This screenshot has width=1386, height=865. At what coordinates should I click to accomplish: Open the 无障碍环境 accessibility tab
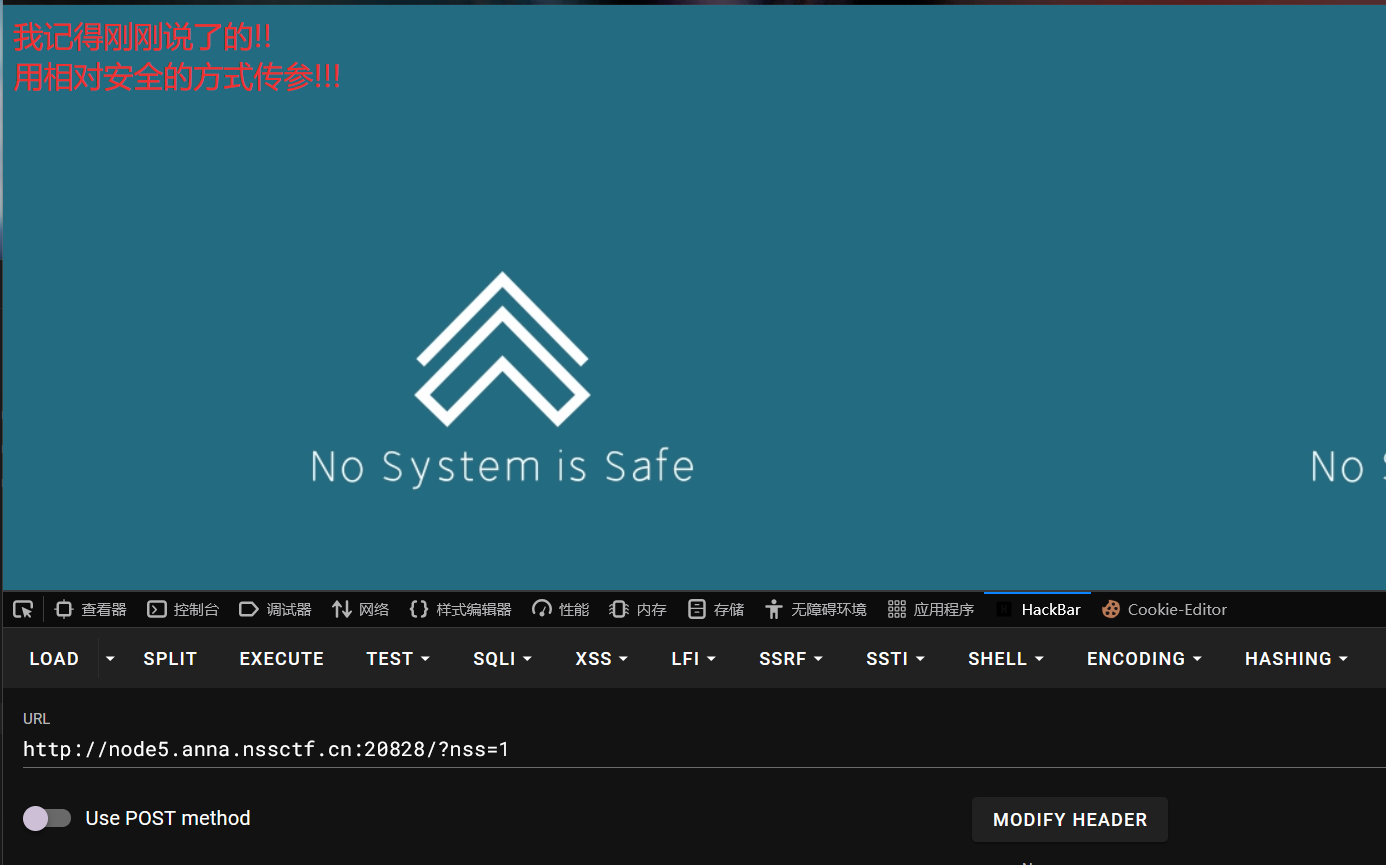[x=816, y=609]
